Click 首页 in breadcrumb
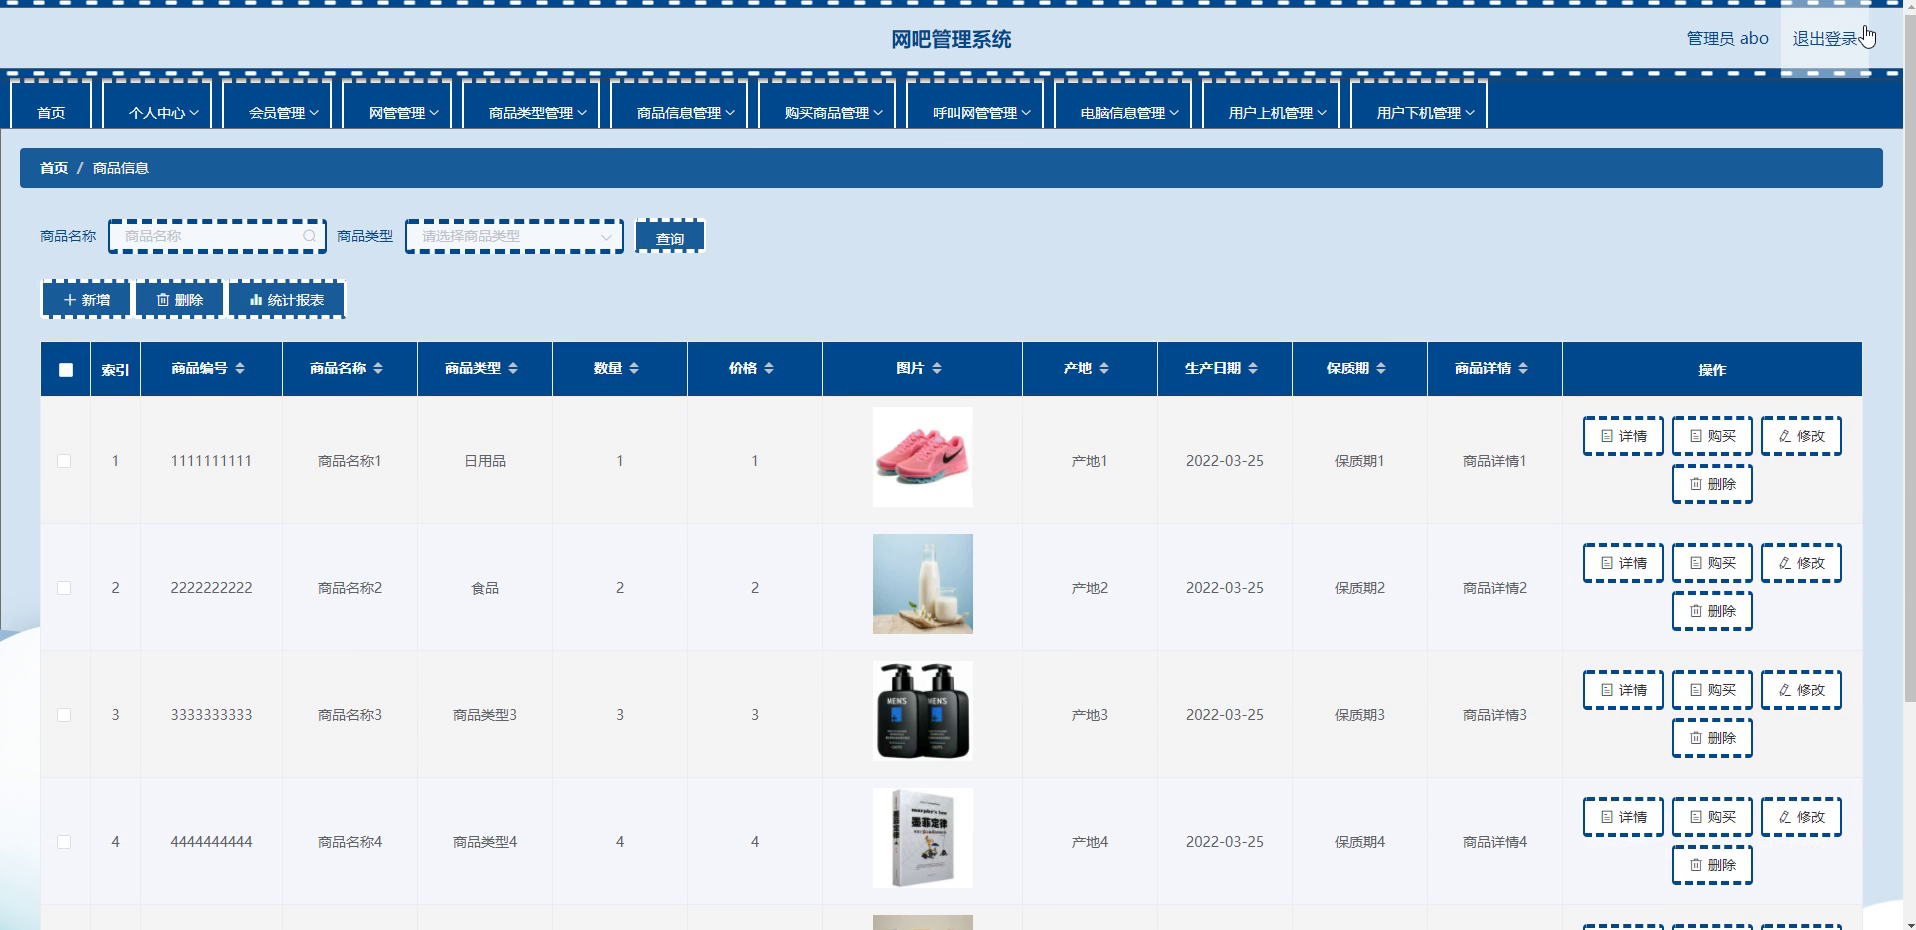 [x=54, y=168]
